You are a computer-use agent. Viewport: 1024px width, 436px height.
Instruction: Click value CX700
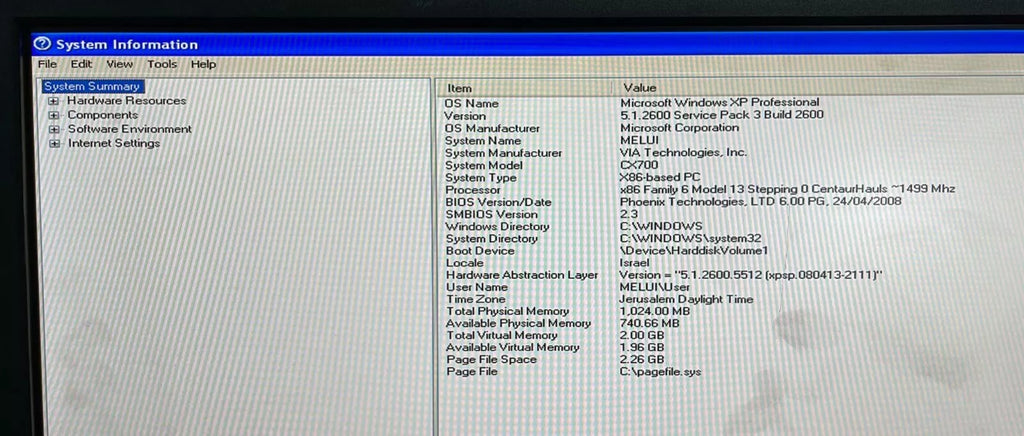(x=639, y=164)
